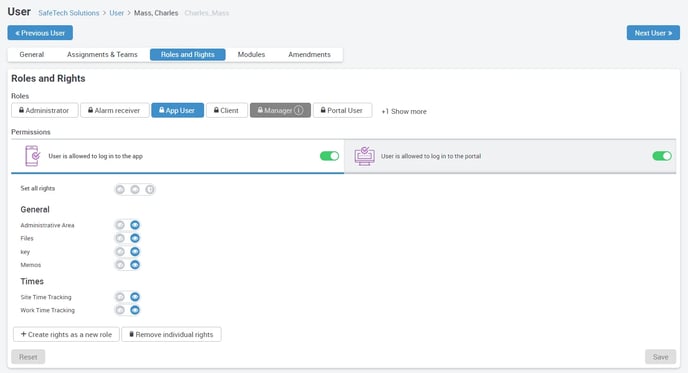Open the User breadcrumb link

[x=116, y=13]
